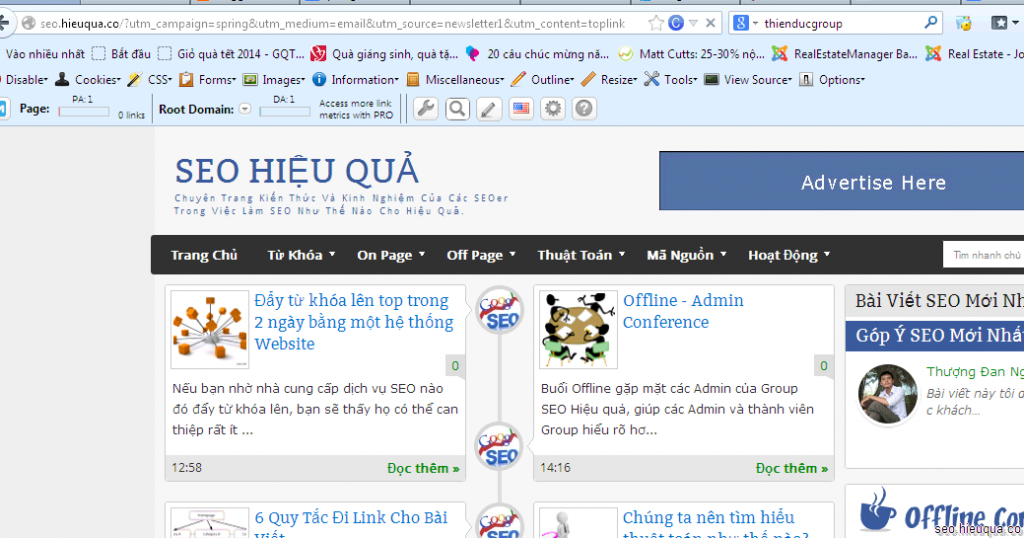This screenshot has height=538, width=1024.
Task: Click the conference table thumbnail
Action: point(579,330)
